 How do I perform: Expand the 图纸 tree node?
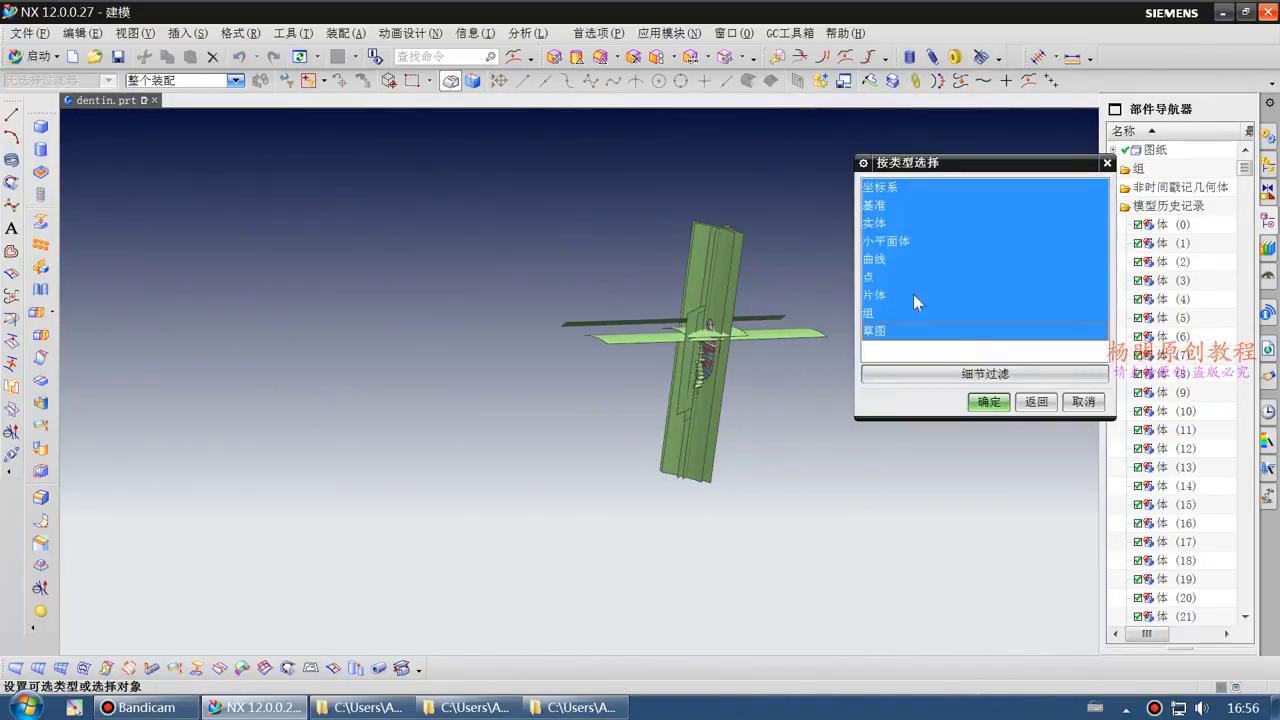coord(1114,150)
